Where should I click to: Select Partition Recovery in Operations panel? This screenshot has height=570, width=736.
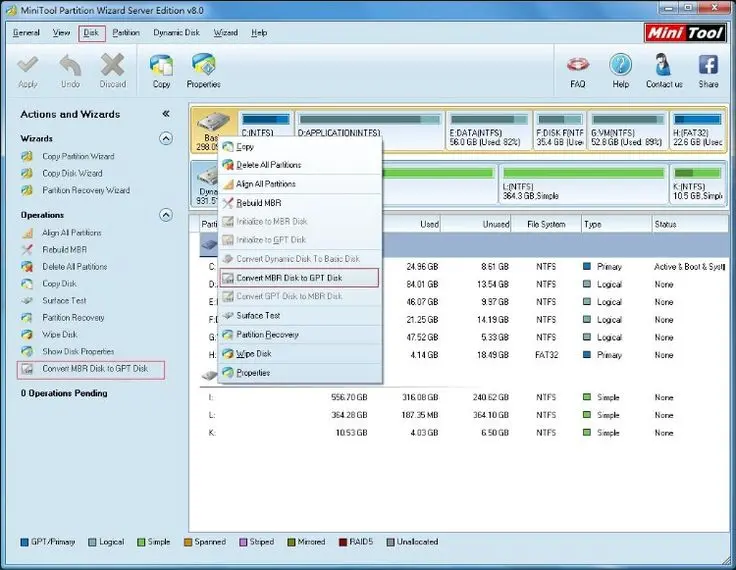coord(73,317)
